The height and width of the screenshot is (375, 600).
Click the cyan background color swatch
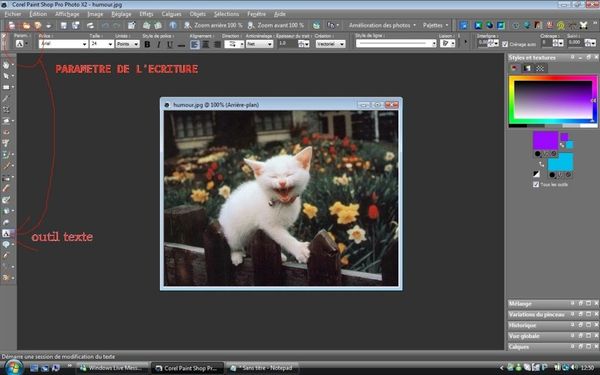(560, 162)
